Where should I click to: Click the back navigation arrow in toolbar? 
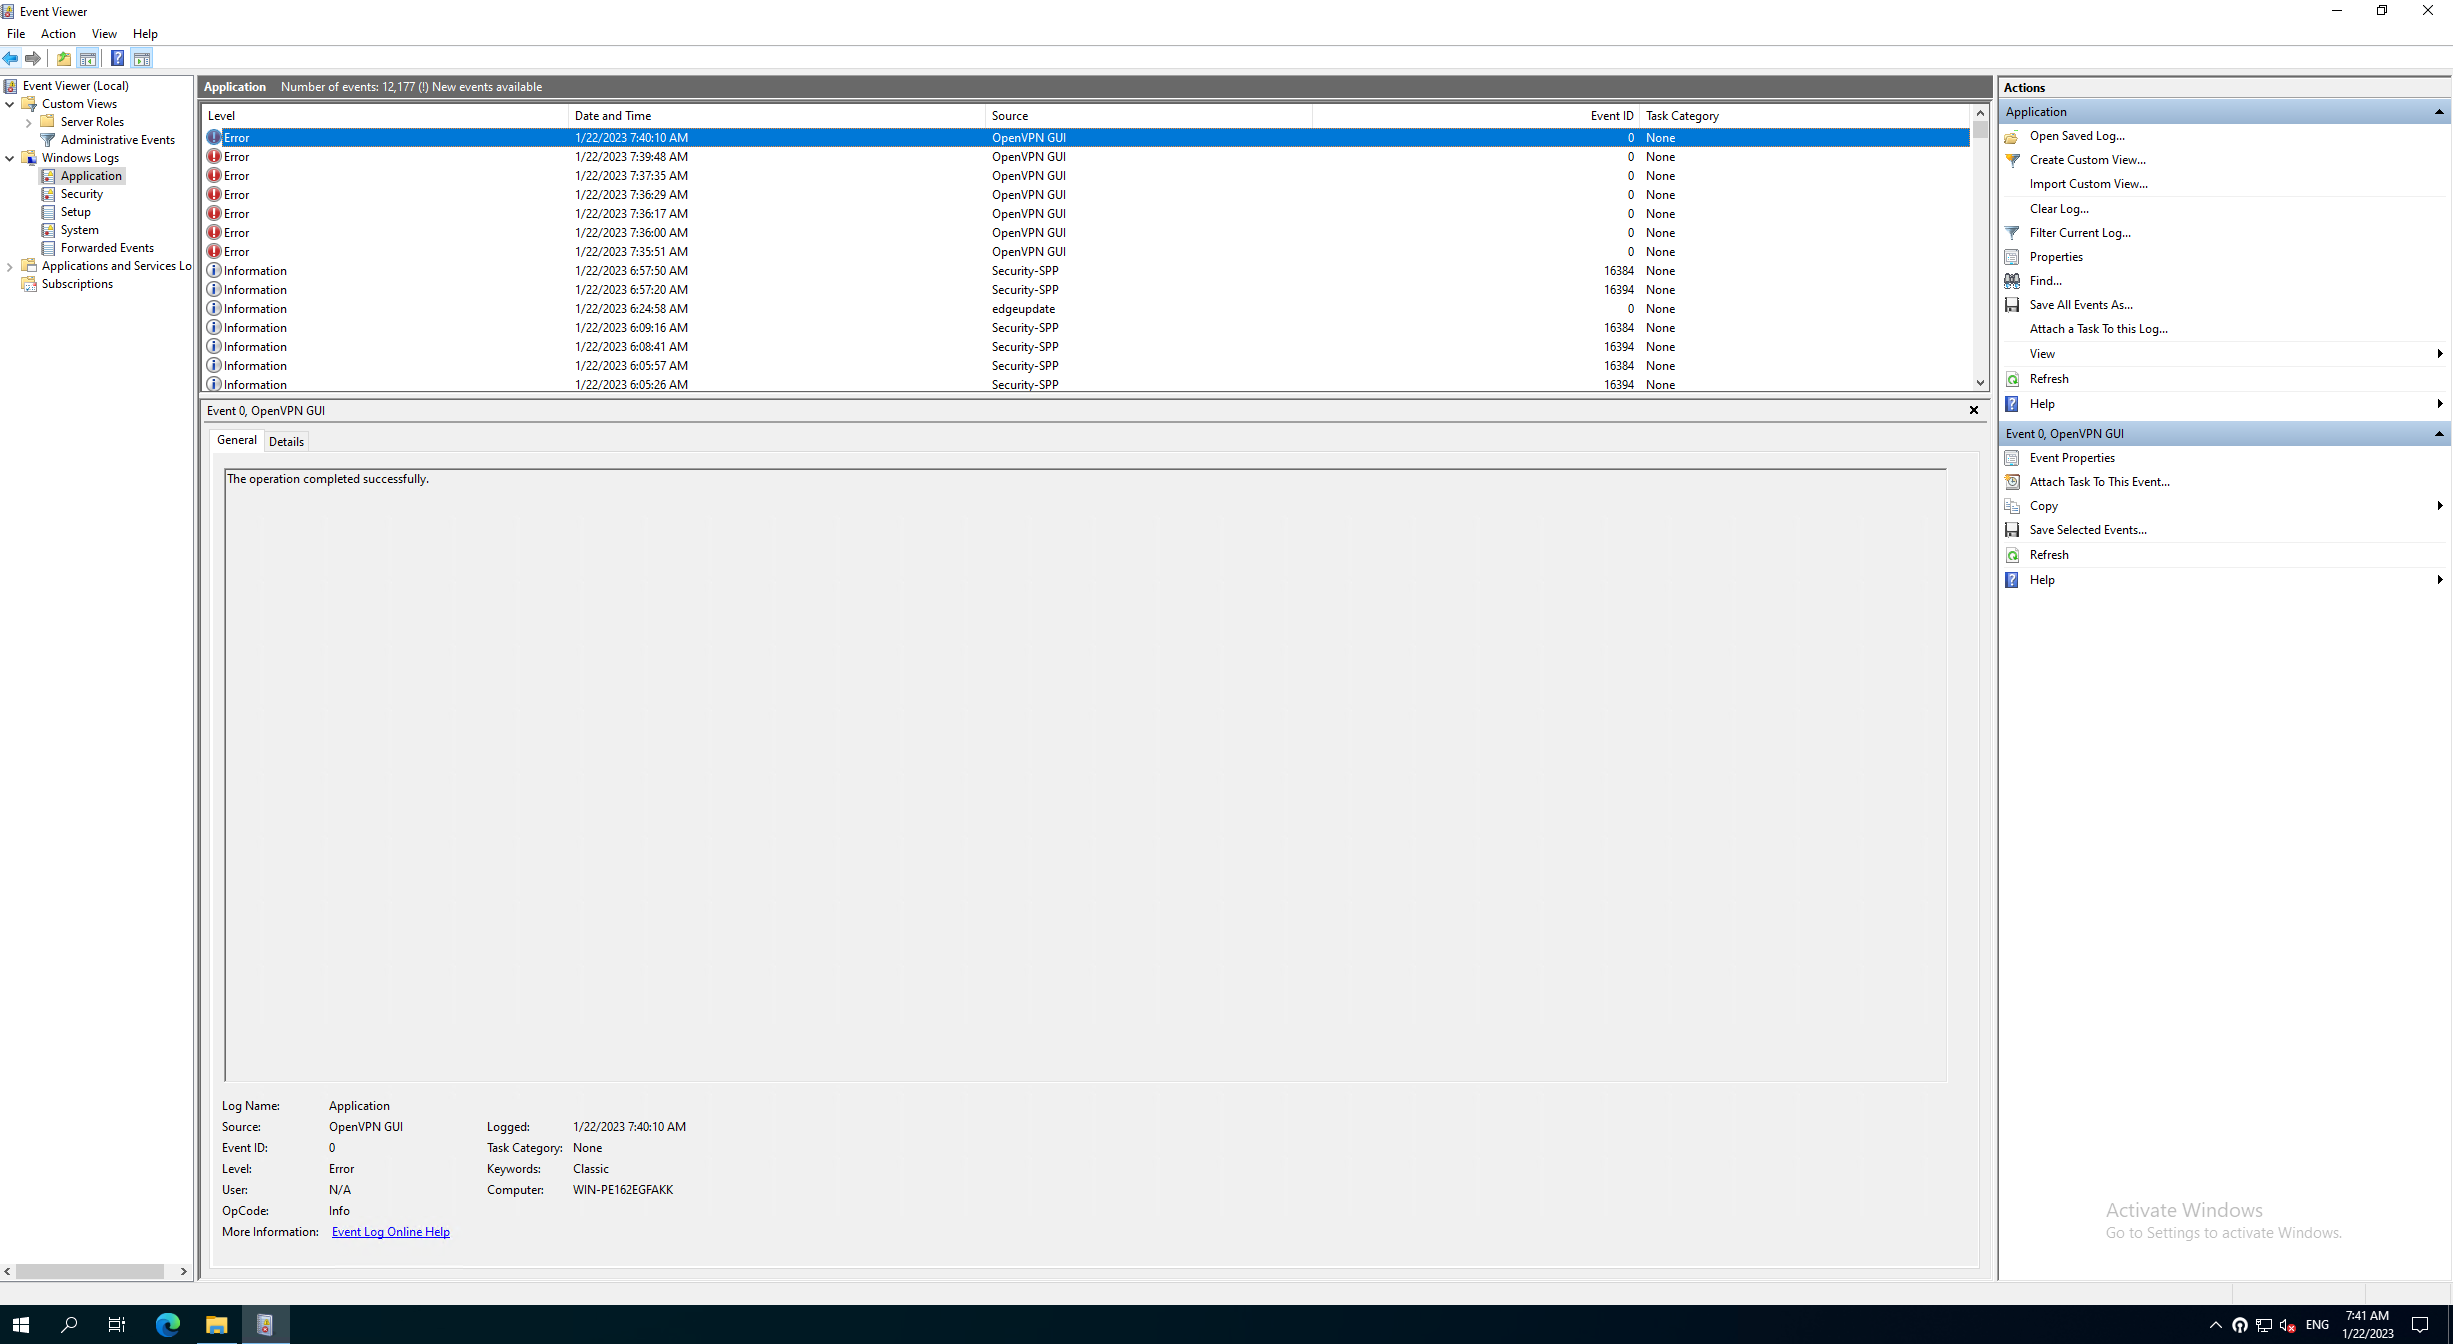(x=11, y=58)
